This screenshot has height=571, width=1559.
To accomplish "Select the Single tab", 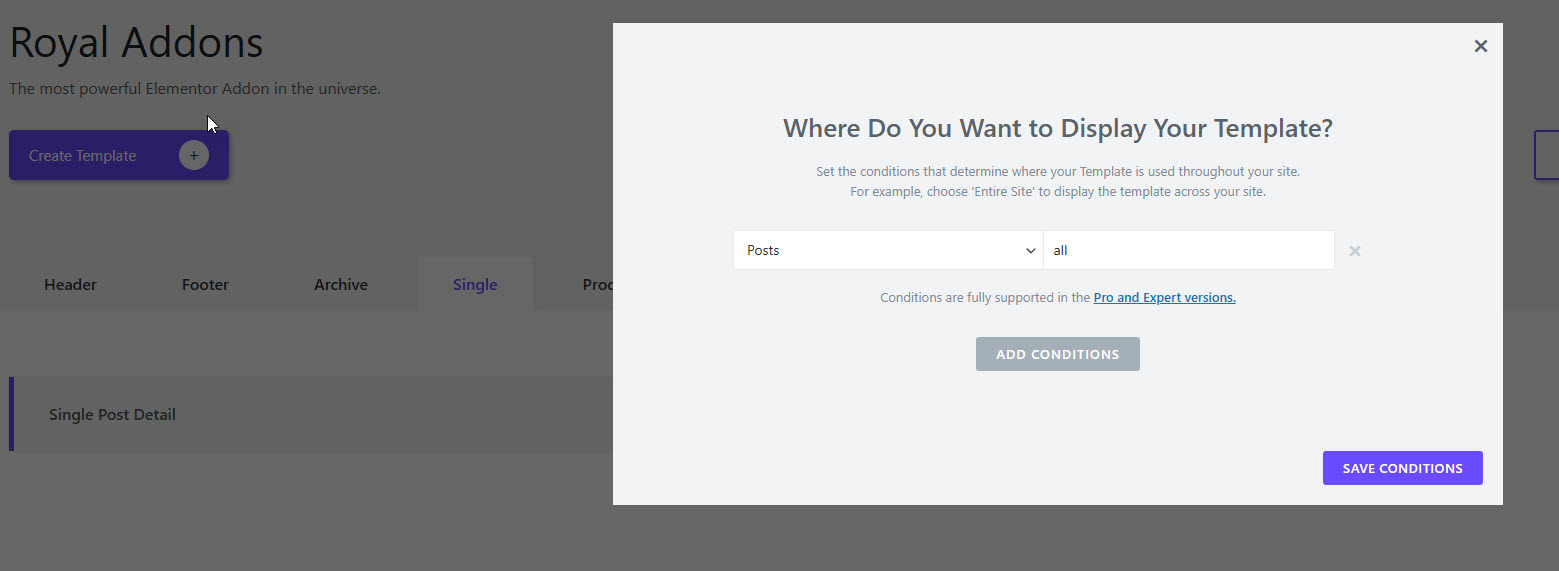I will pyautogui.click(x=475, y=284).
